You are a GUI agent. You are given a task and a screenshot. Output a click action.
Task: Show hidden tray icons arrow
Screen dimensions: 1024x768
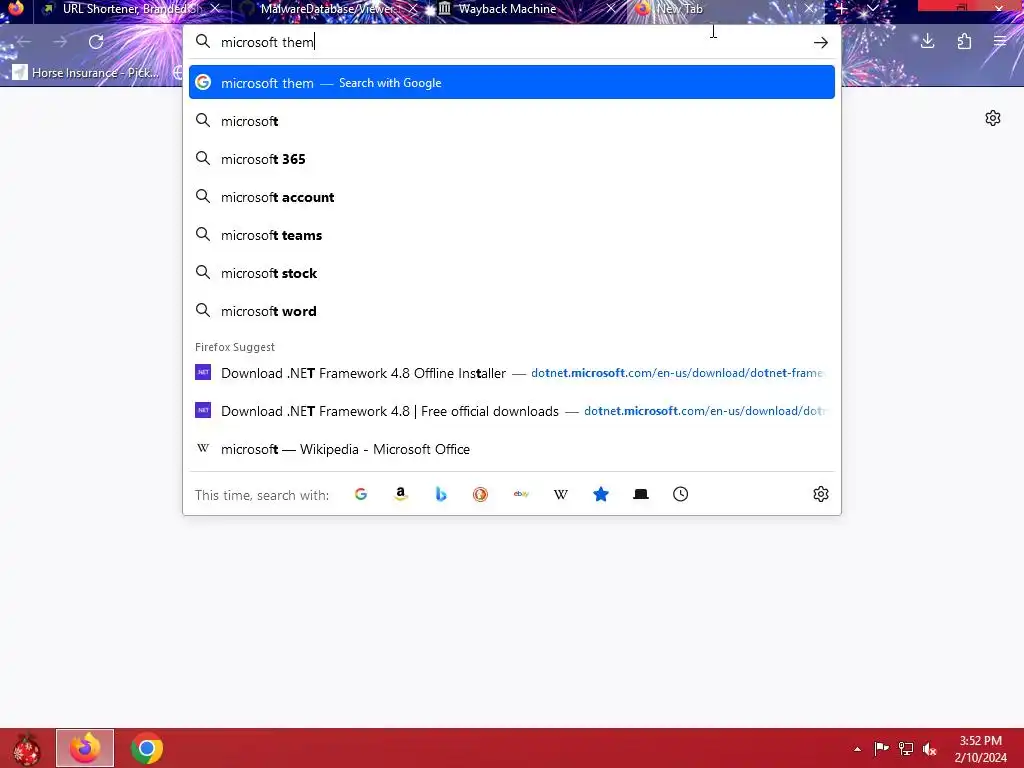[x=857, y=749]
